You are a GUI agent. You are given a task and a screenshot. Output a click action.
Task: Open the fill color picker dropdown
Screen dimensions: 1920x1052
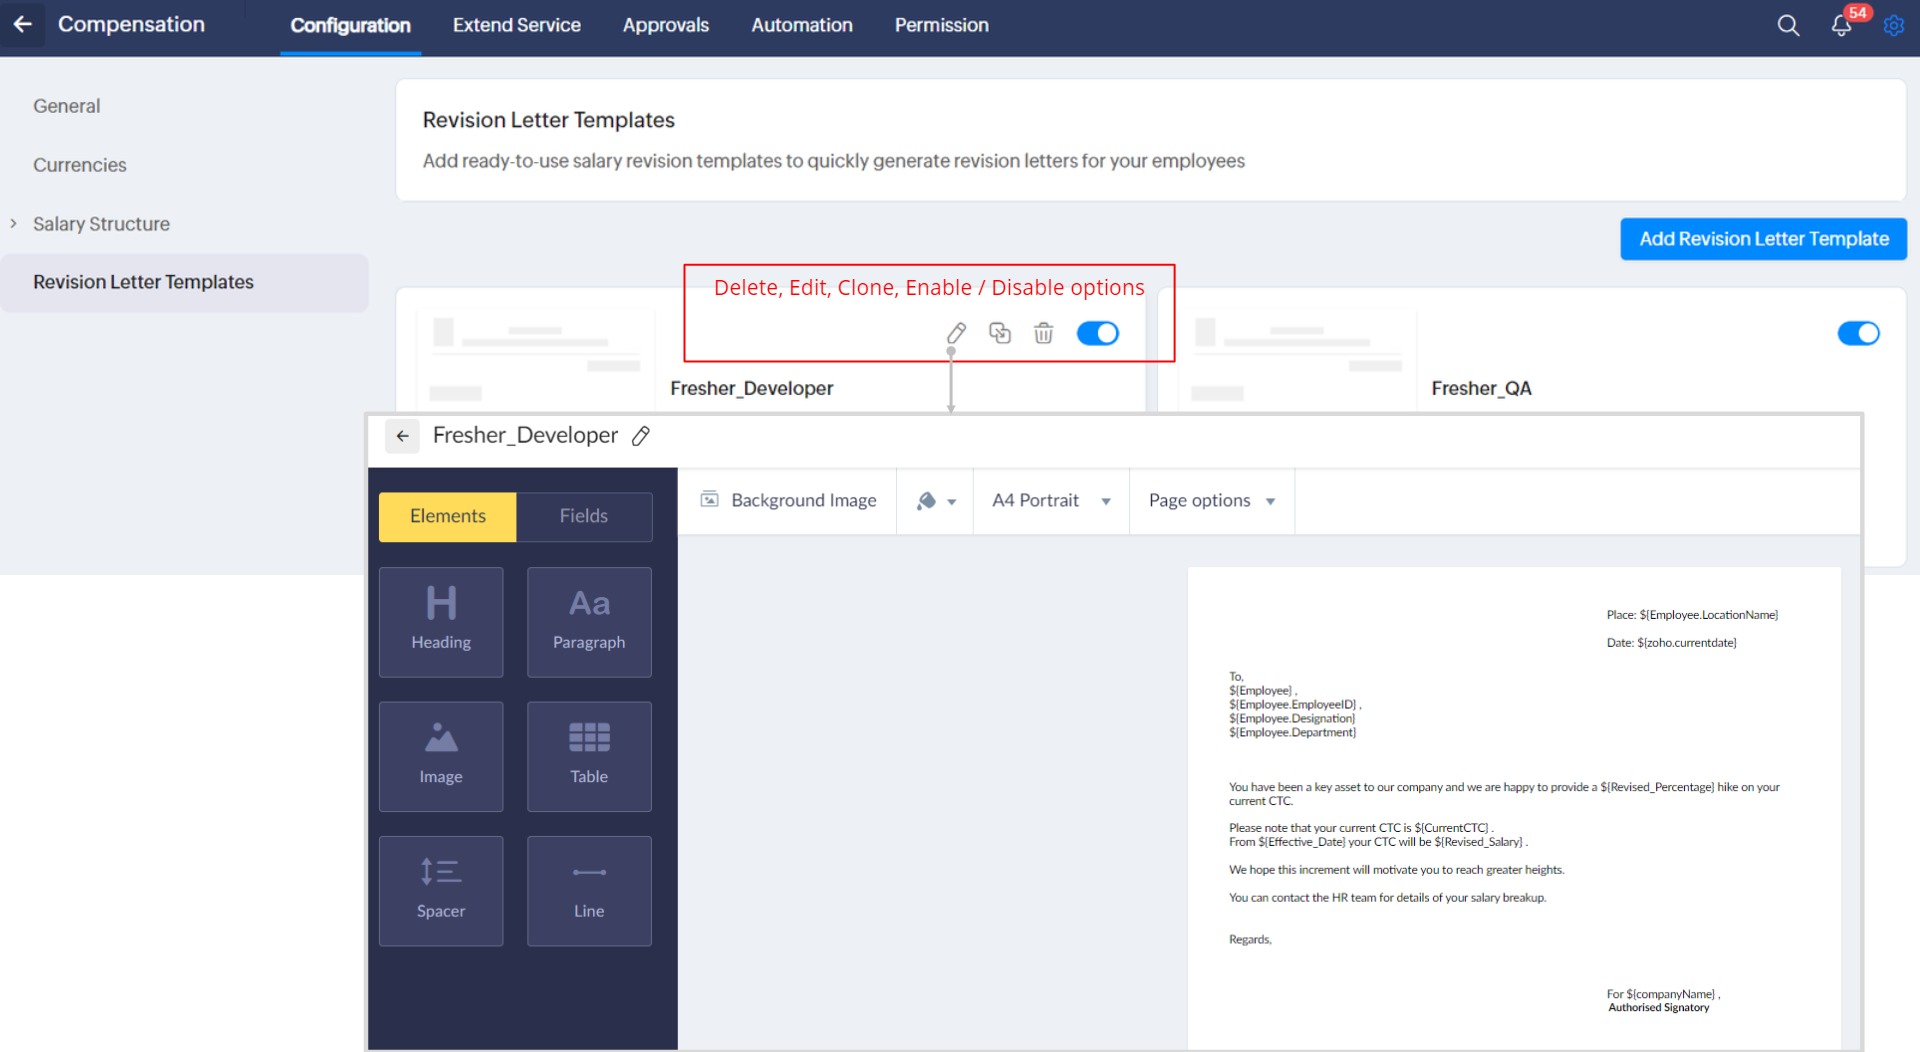[936, 501]
